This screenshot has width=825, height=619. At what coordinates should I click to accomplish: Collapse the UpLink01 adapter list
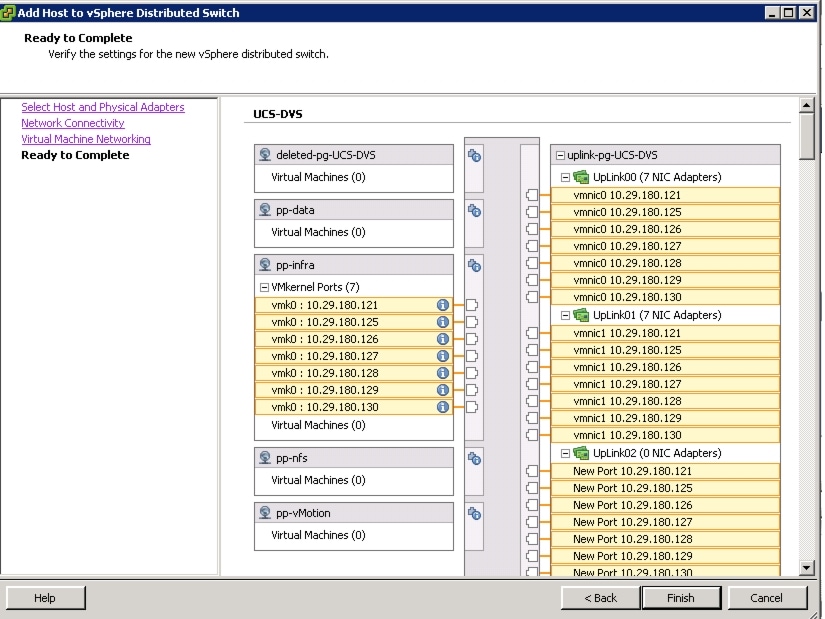click(x=565, y=315)
